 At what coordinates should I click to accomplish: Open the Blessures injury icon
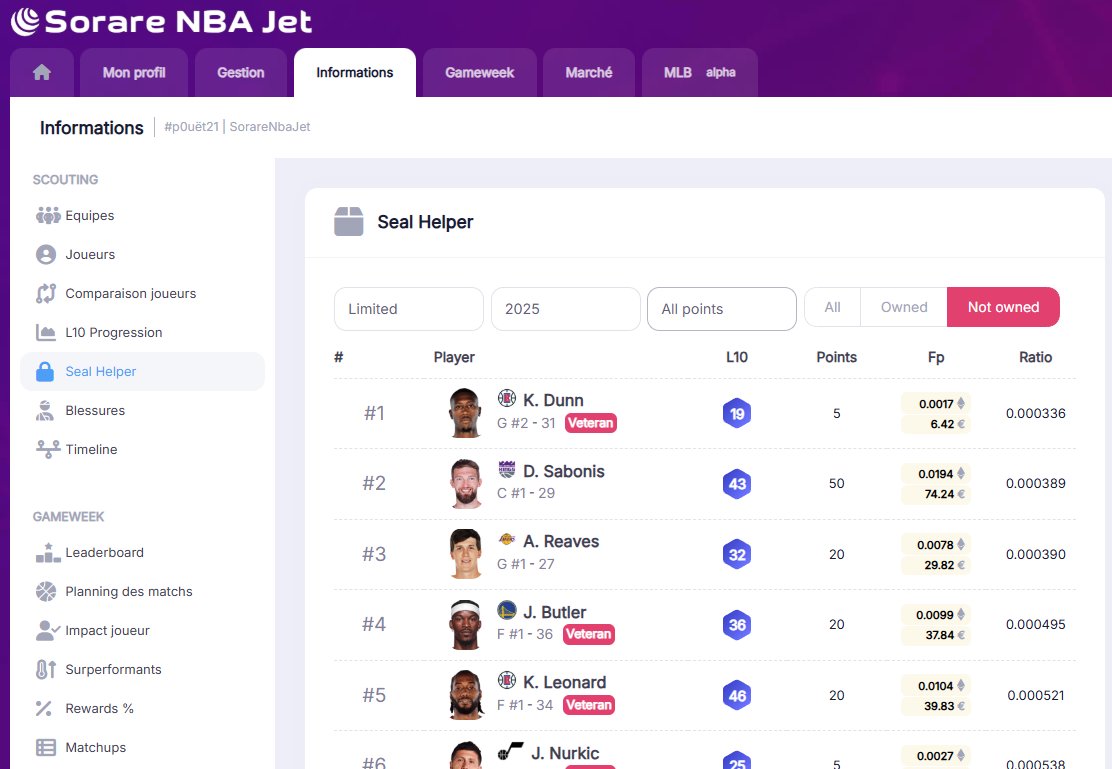tap(45, 411)
